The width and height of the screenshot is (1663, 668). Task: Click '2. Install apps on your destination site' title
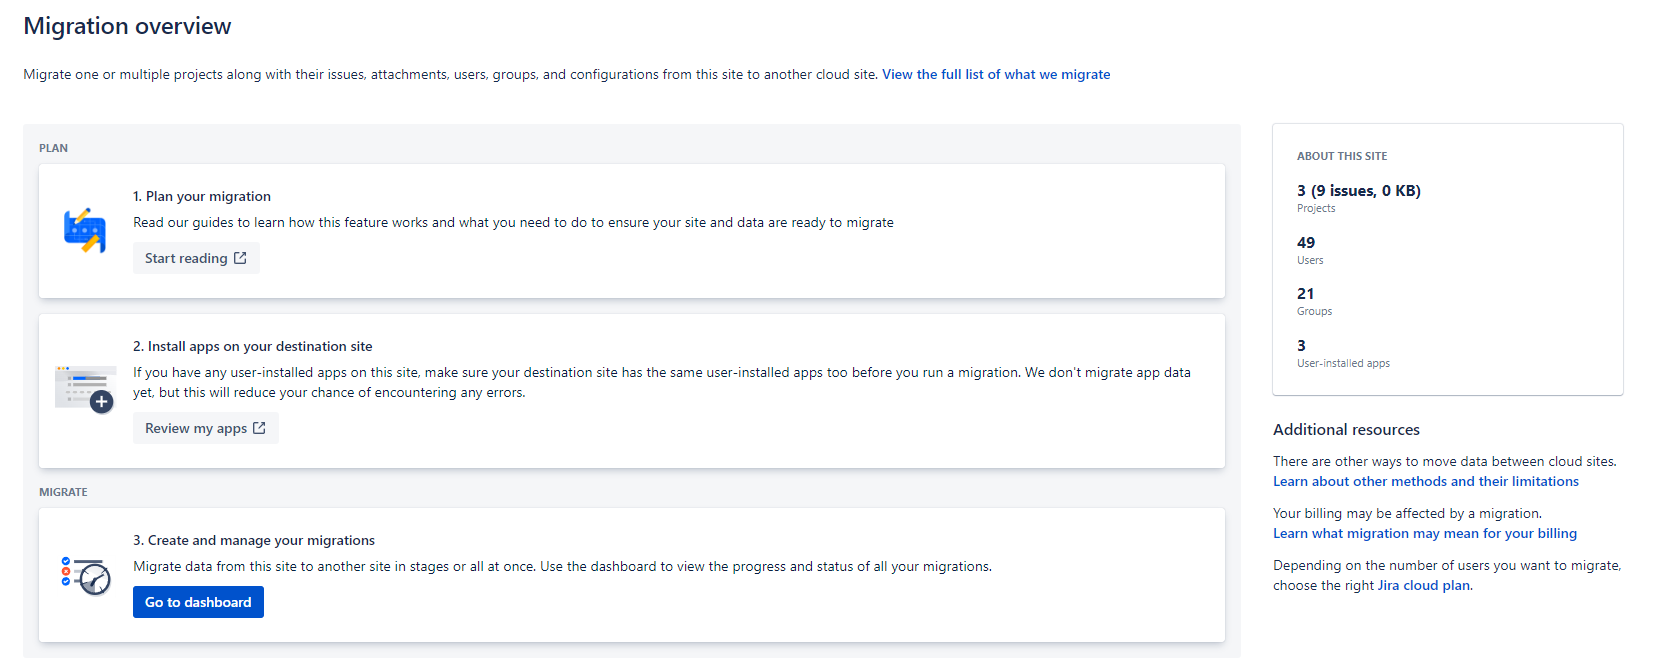[x=252, y=346]
